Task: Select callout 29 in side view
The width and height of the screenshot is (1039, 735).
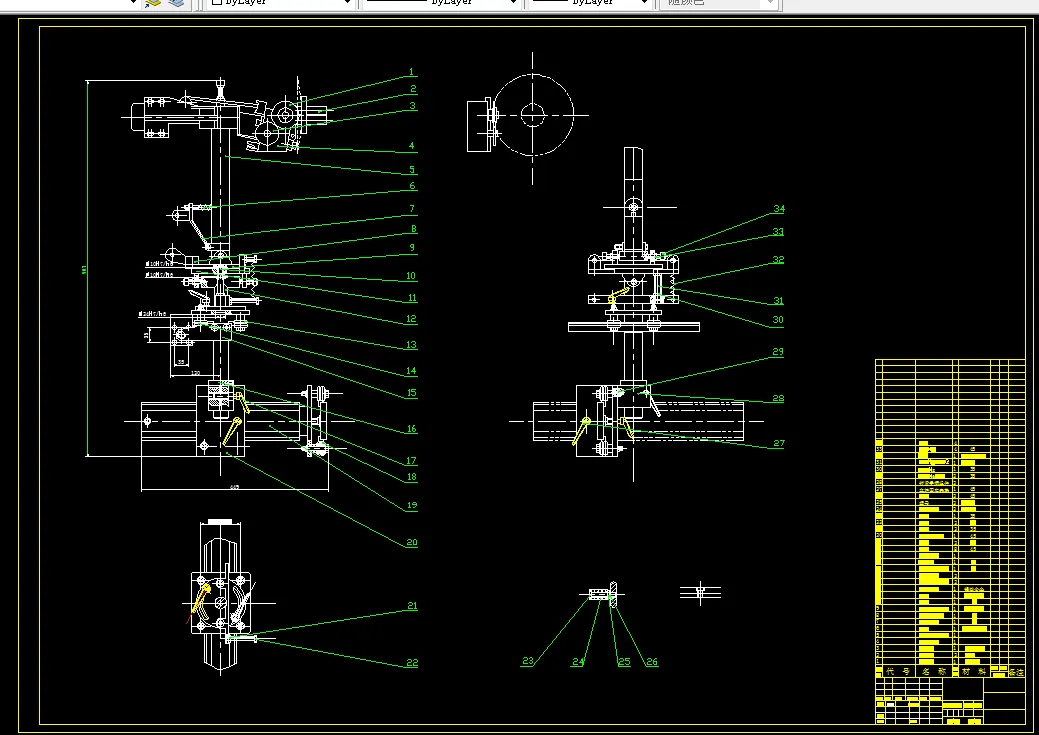Action: point(778,352)
